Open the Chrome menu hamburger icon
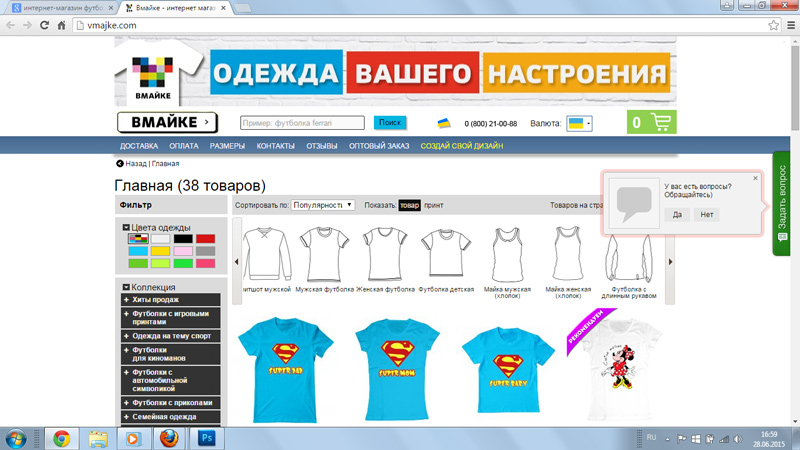This screenshot has height=450, width=800. tap(791, 25)
